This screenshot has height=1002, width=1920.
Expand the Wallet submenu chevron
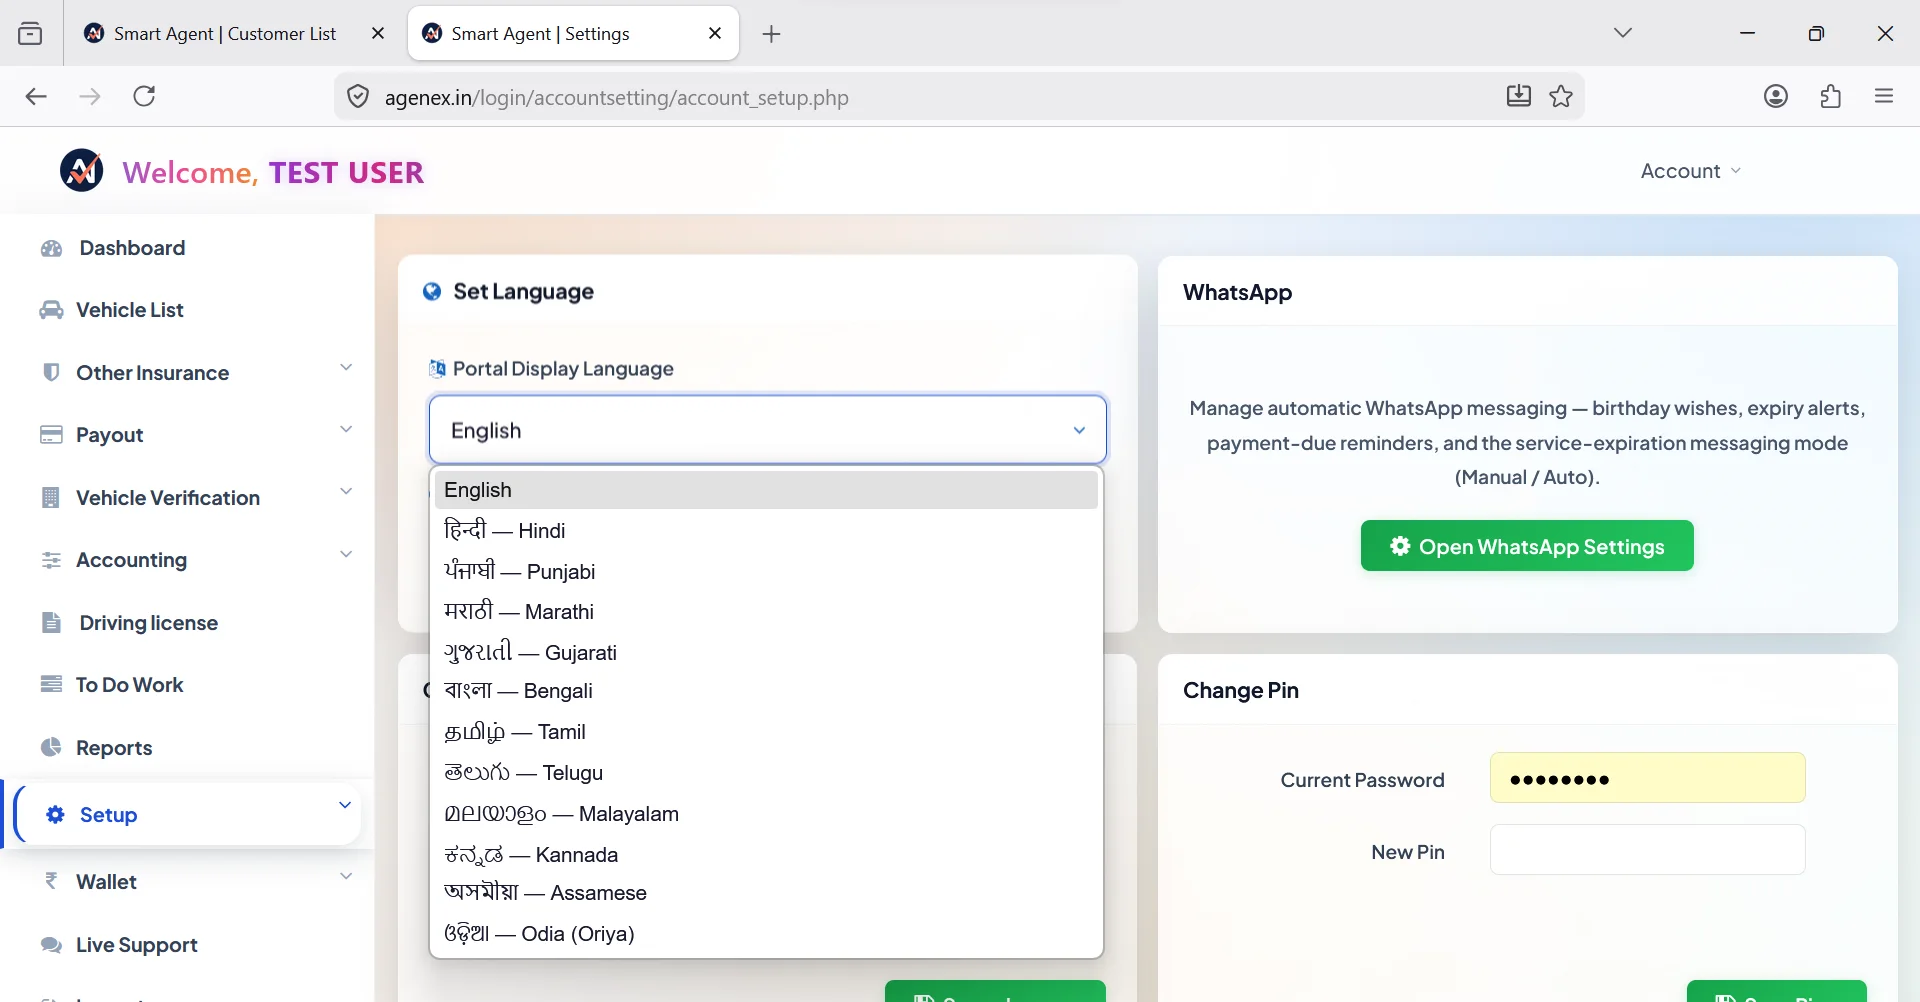pyautogui.click(x=346, y=876)
